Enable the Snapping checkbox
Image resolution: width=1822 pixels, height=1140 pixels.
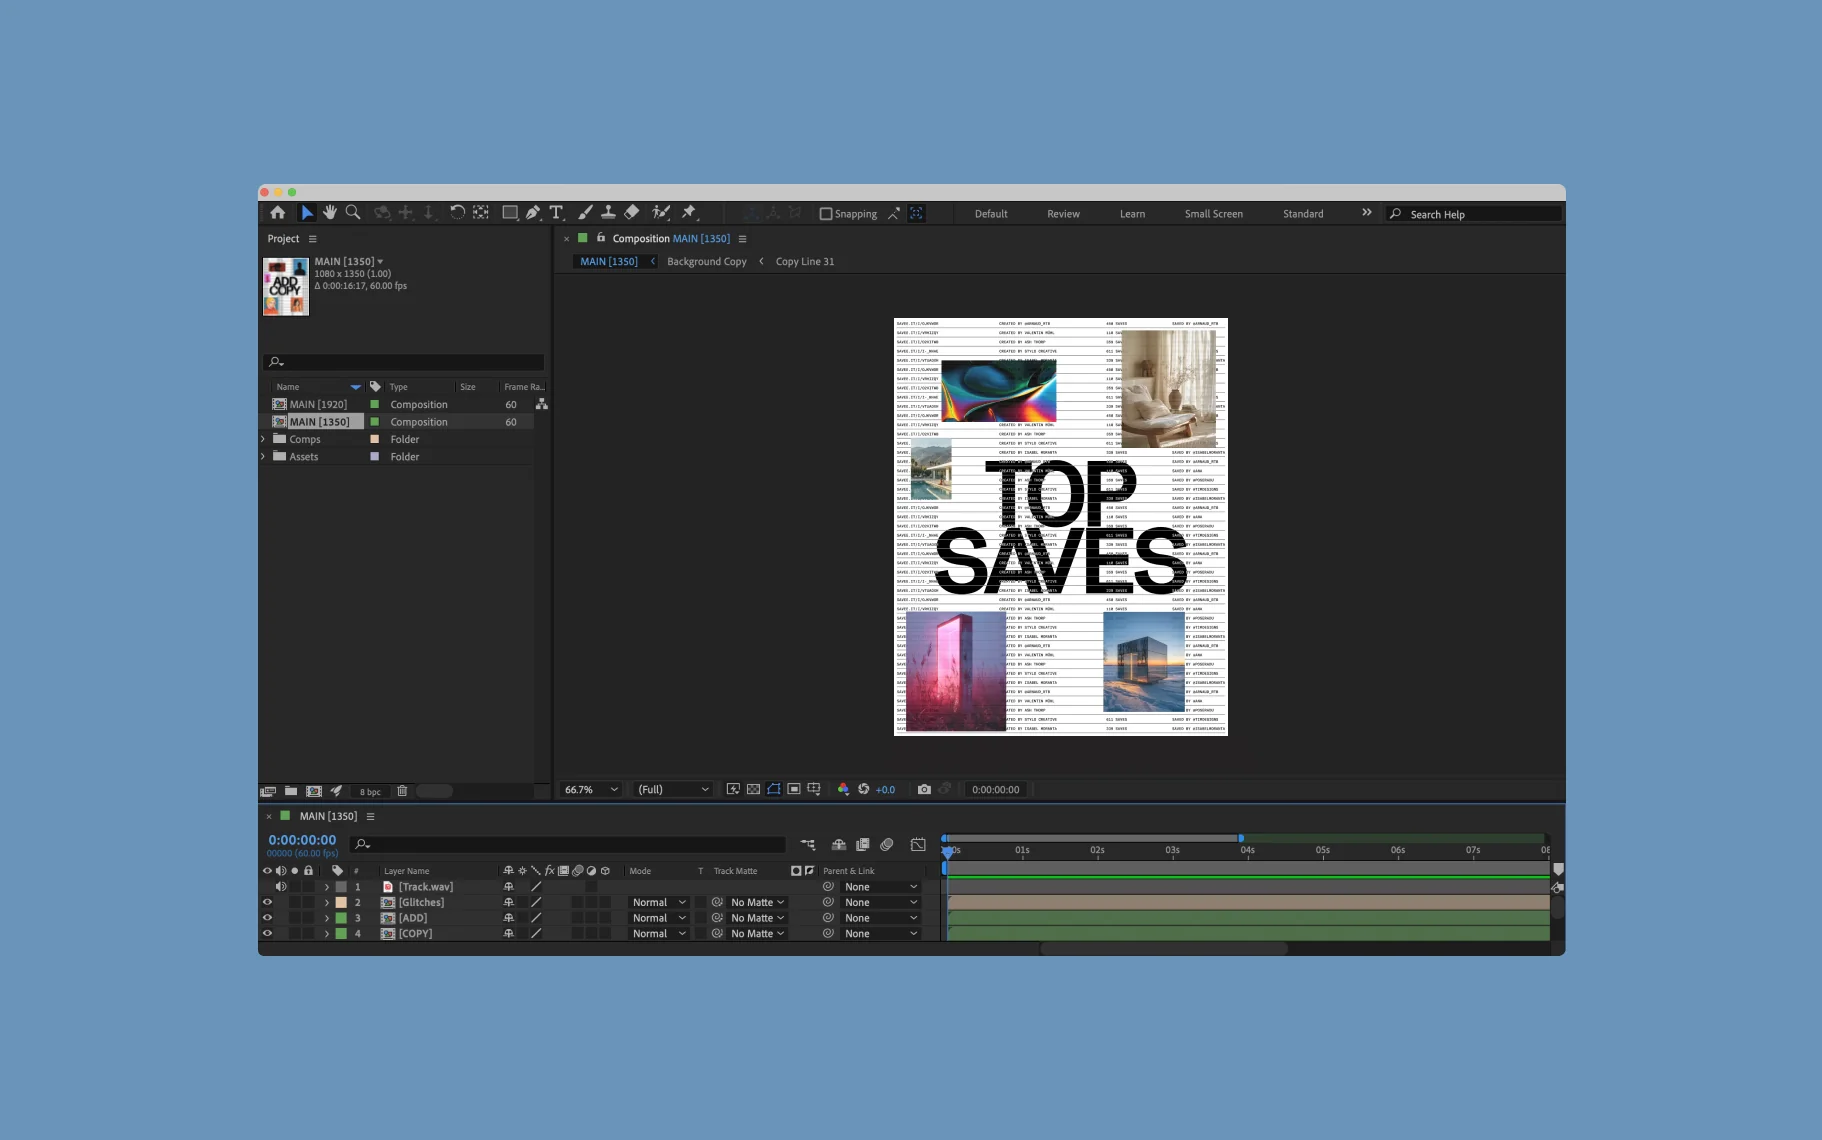pos(826,214)
